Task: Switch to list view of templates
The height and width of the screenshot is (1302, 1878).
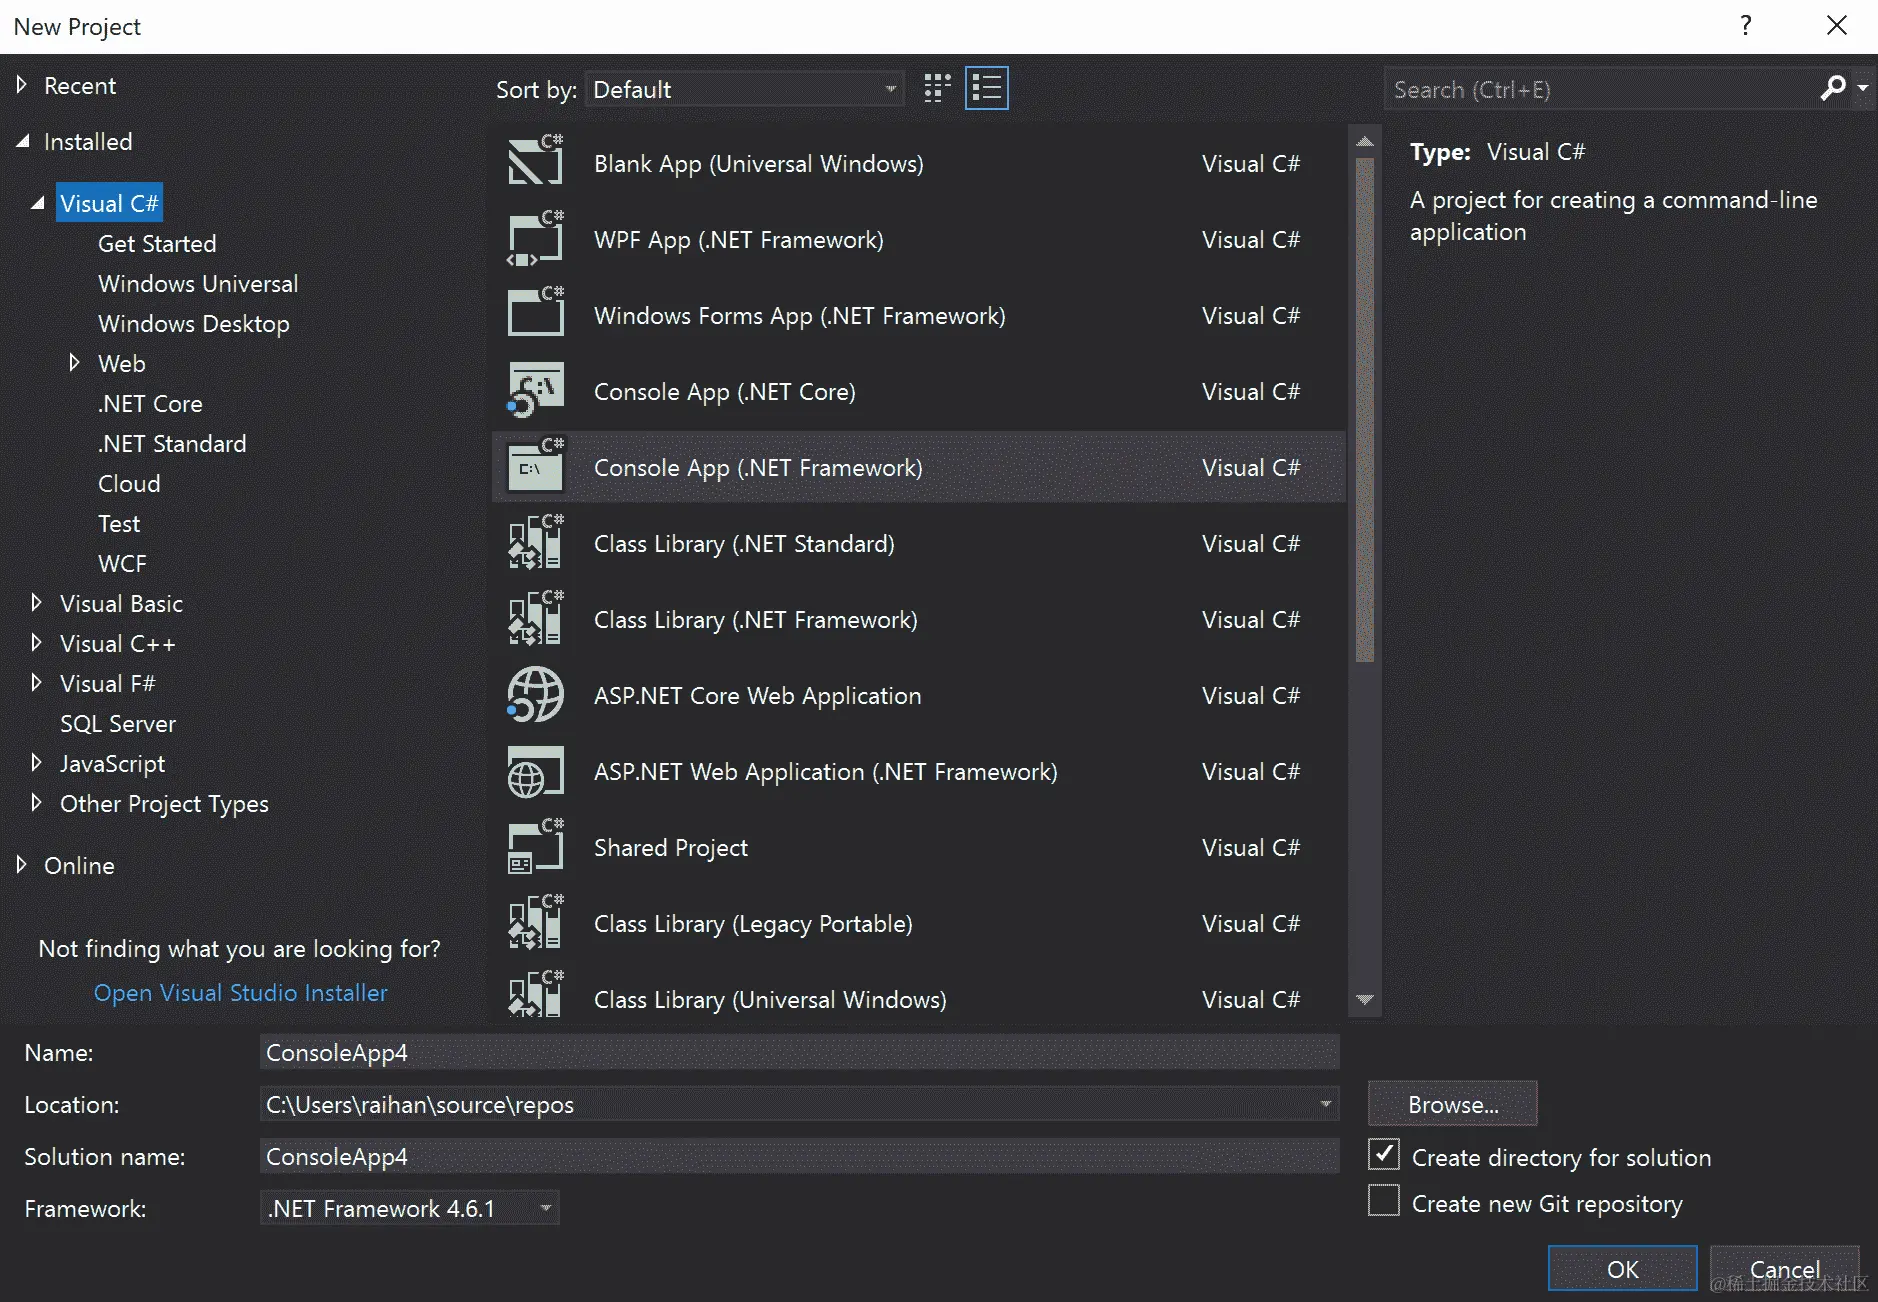Action: pyautogui.click(x=987, y=89)
